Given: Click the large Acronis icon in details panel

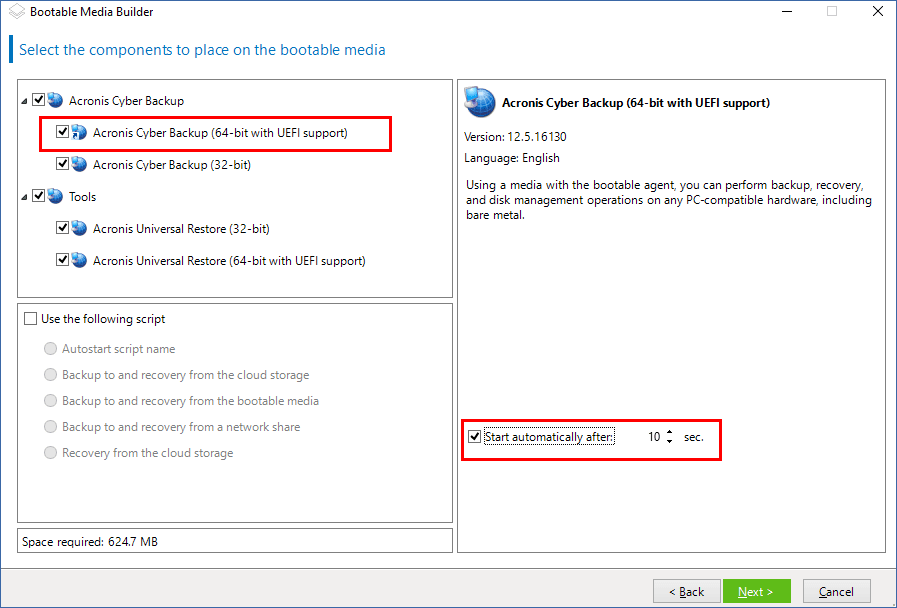Looking at the screenshot, I should 480,102.
